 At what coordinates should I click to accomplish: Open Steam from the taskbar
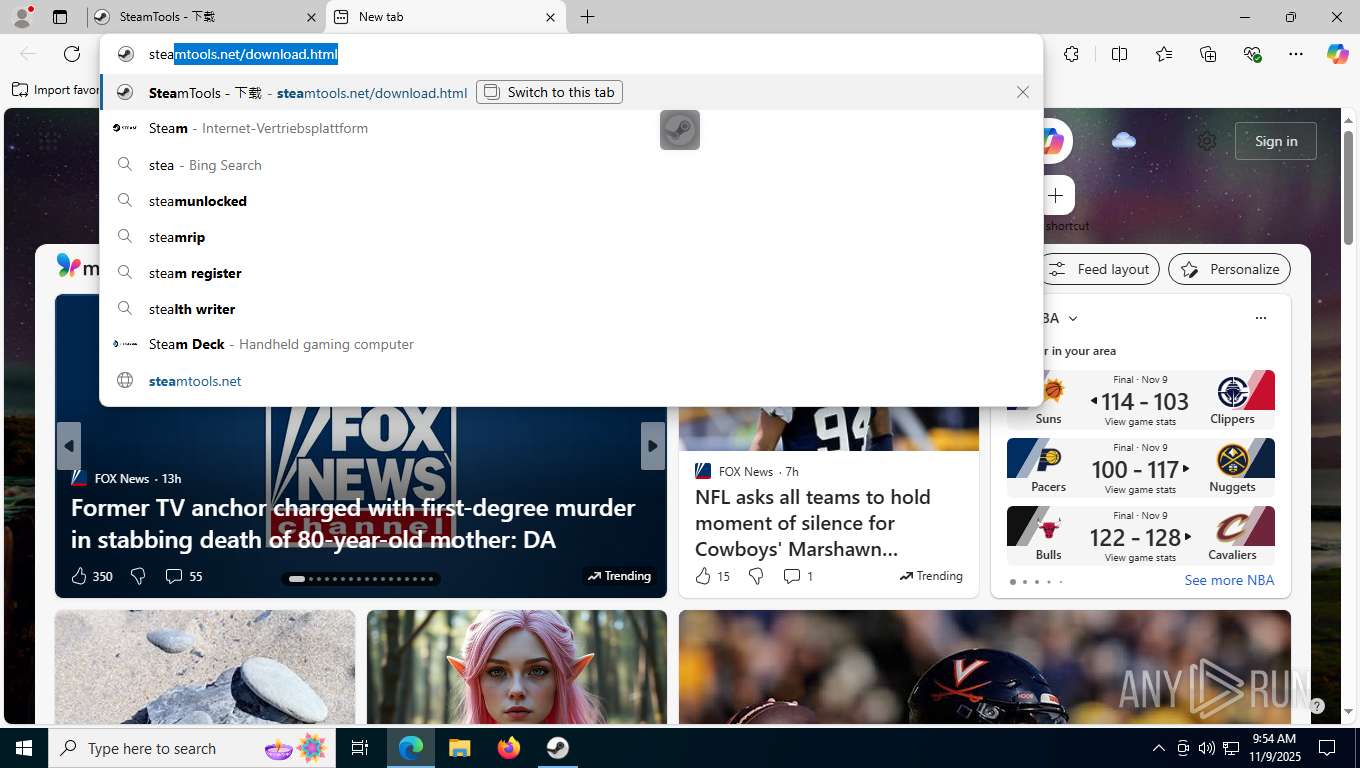(x=558, y=748)
